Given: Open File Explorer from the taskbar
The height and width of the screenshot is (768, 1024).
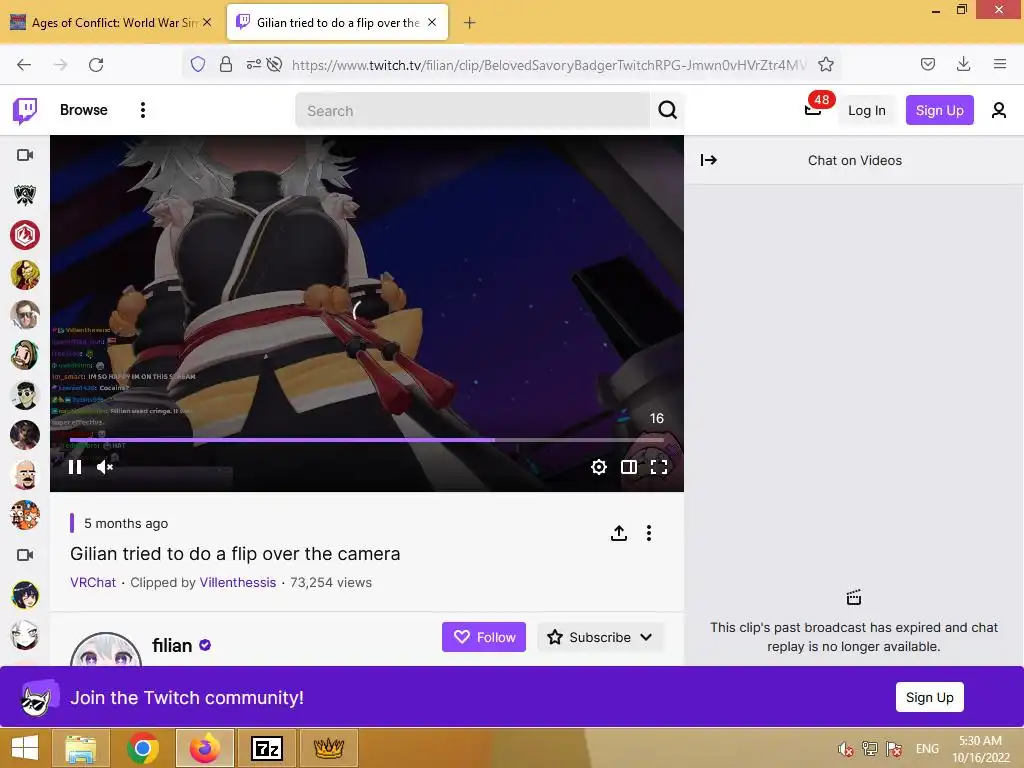Looking at the screenshot, I should coord(80,748).
